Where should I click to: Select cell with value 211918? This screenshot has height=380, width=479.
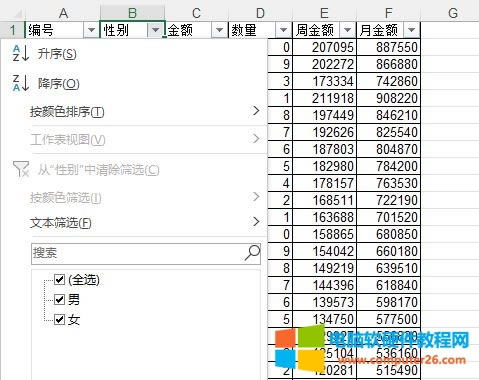pyautogui.click(x=324, y=98)
